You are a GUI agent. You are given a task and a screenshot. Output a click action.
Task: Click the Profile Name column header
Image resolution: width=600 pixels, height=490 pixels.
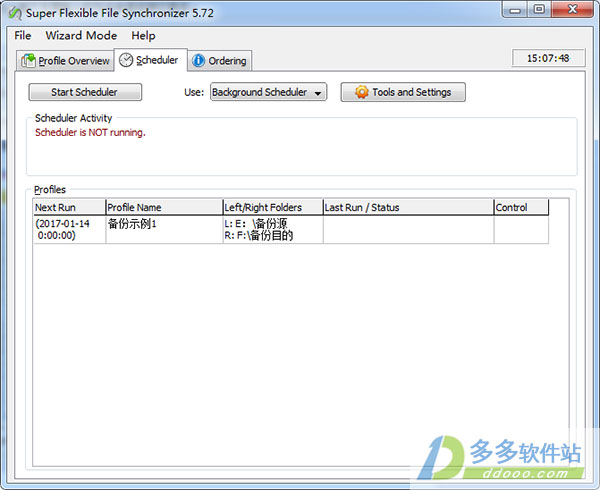coord(164,207)
